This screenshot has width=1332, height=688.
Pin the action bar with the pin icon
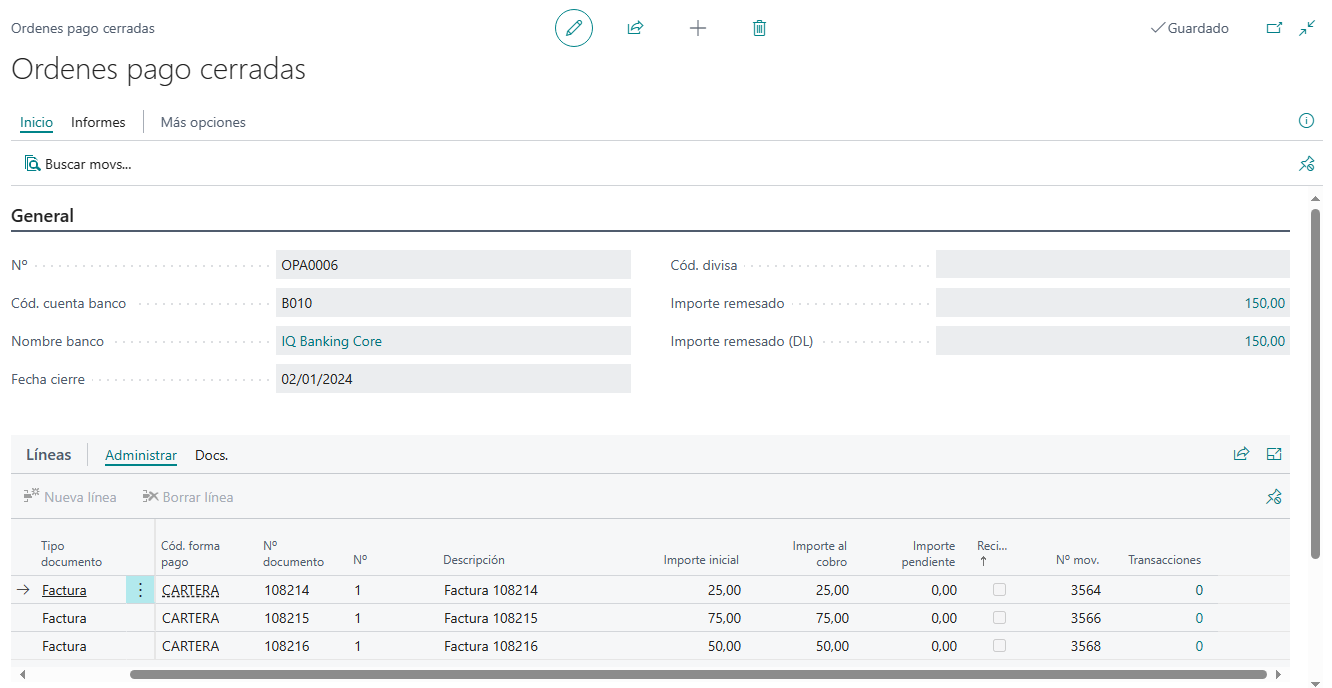pyautogui.click(x=1306, y=163)
